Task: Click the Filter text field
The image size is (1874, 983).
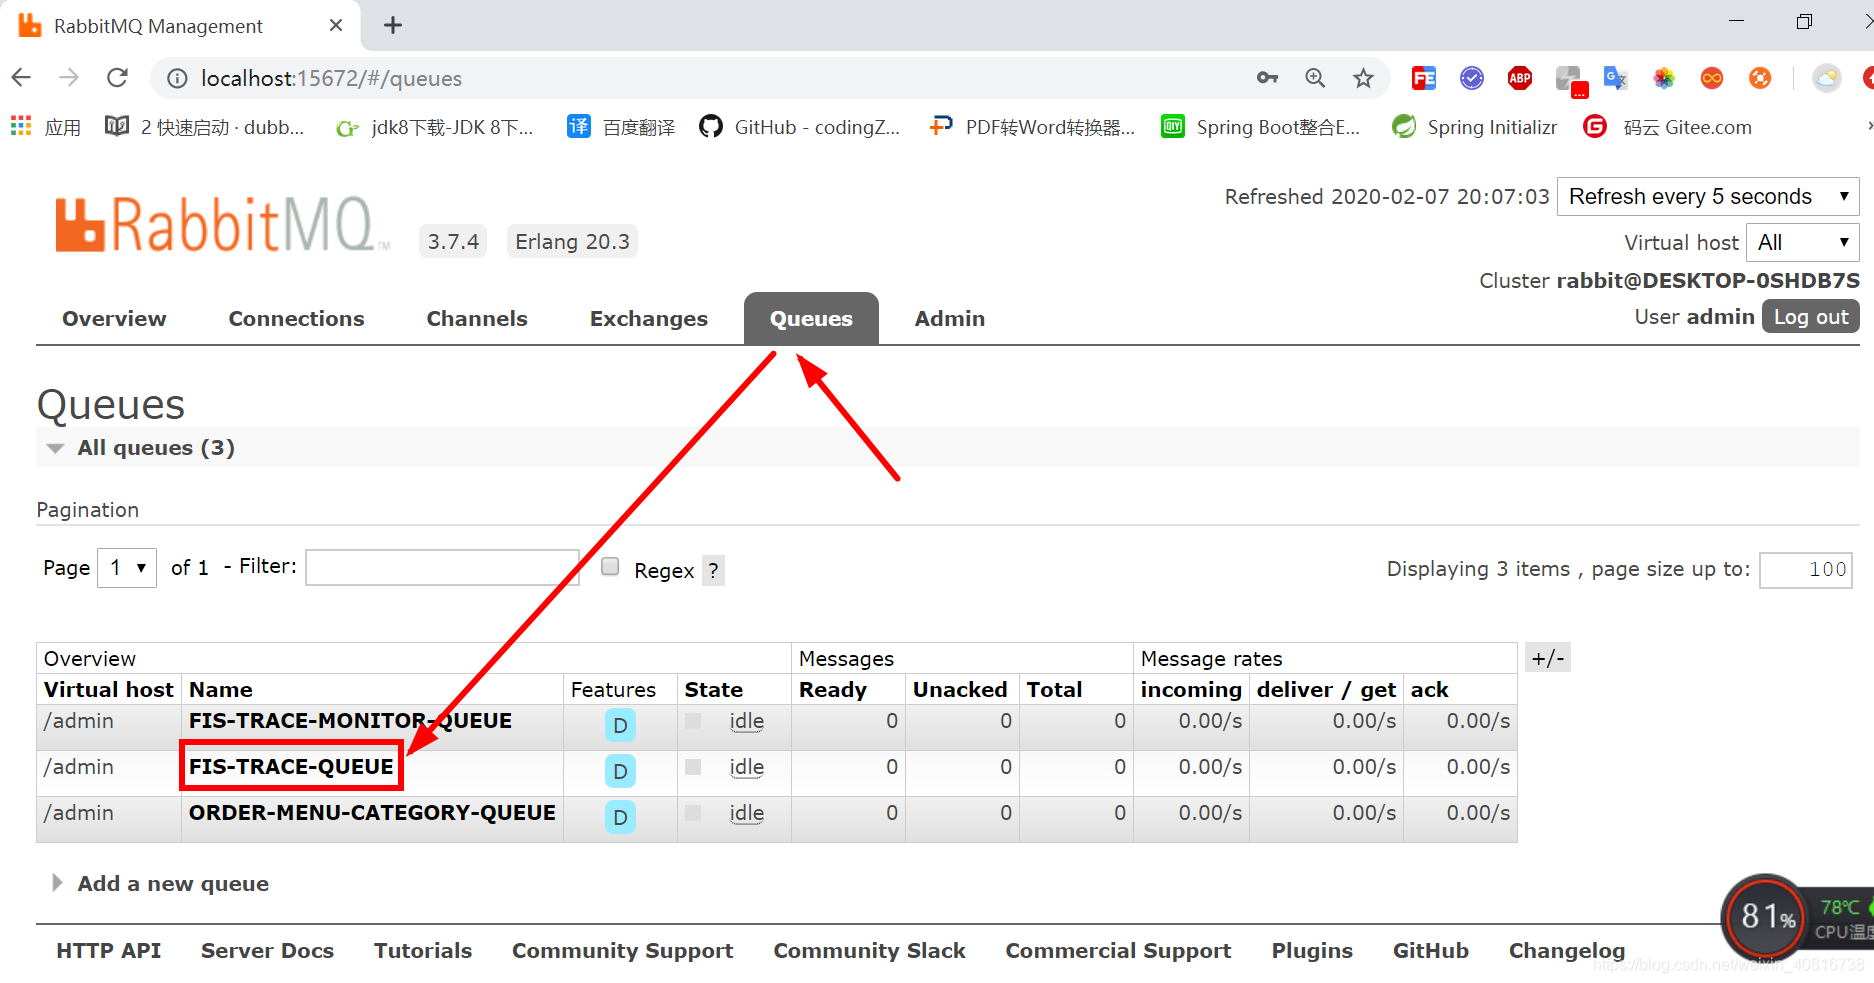Action: pos(442,567)
